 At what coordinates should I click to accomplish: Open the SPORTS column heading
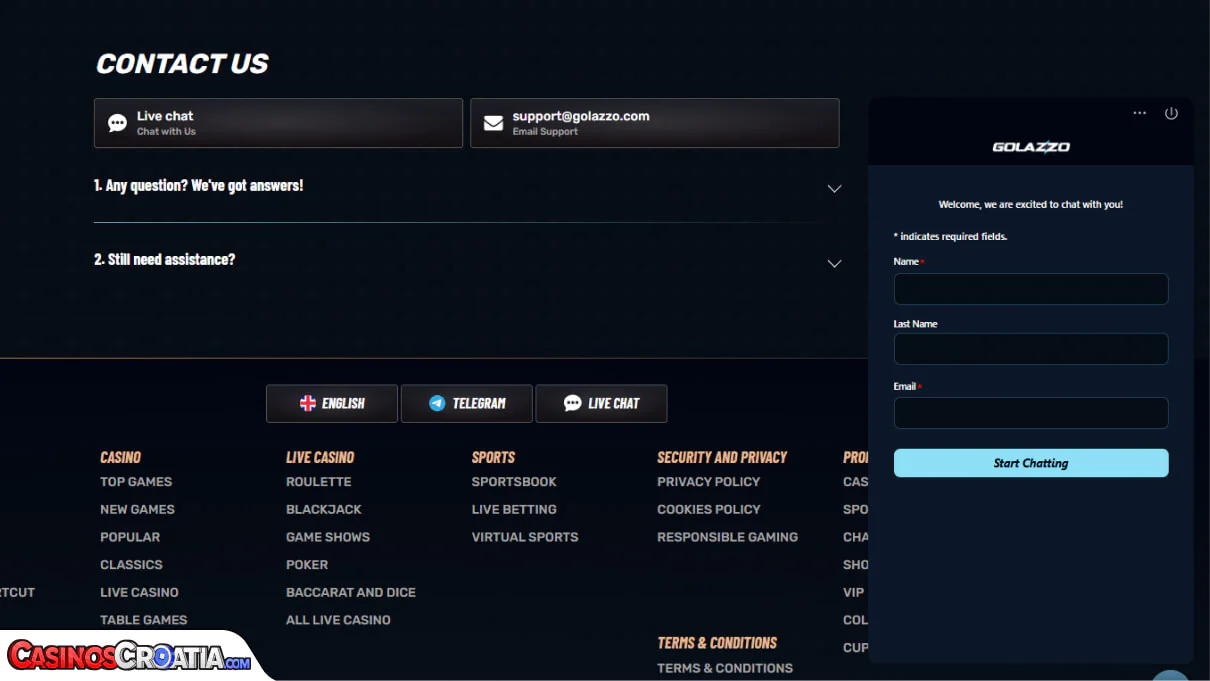(x=493, y=457)
